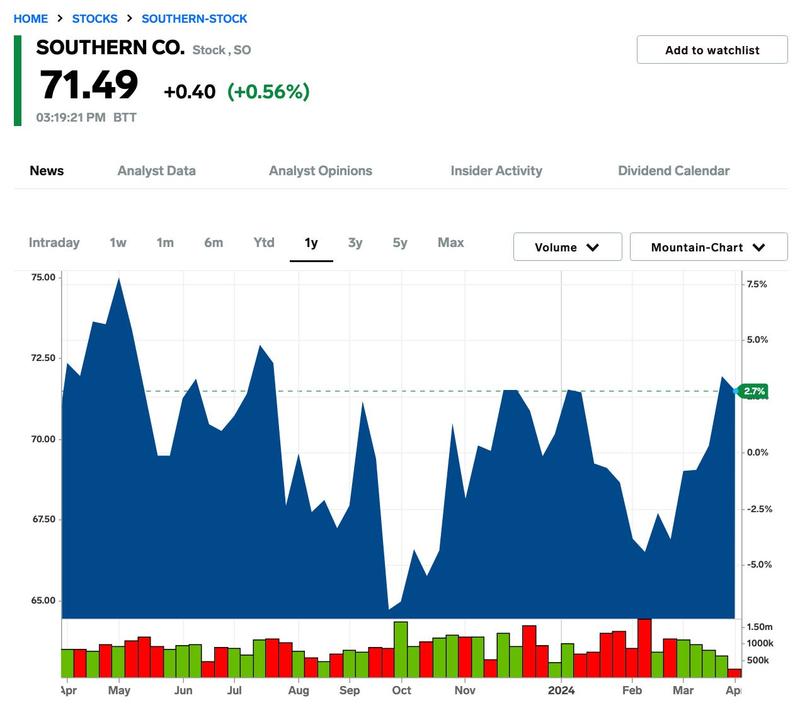
Task: Click the Sep date axis label
Action: click(349, 690)
